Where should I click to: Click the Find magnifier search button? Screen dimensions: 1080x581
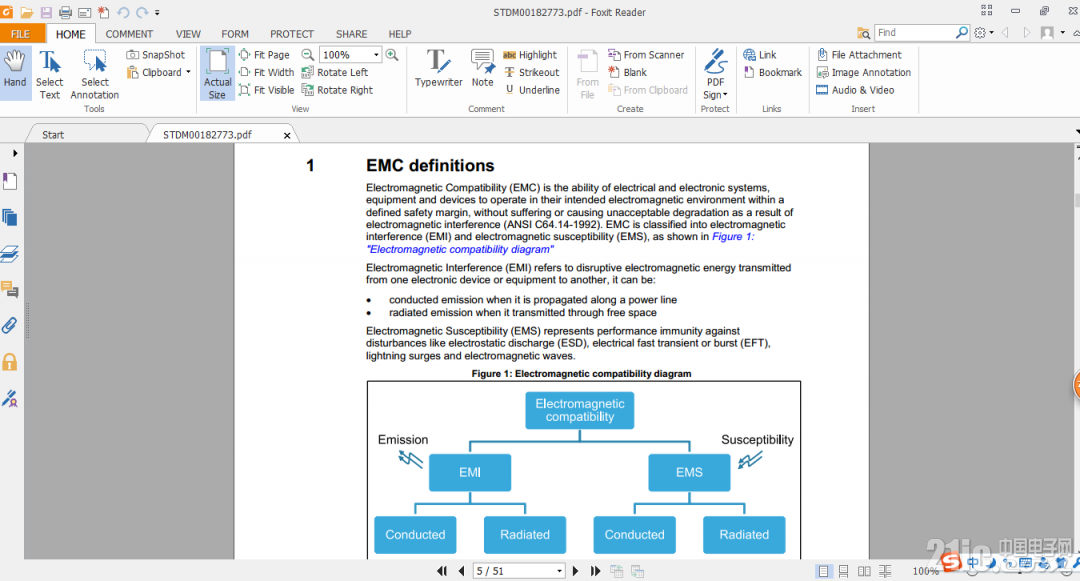tap(962, 32)
